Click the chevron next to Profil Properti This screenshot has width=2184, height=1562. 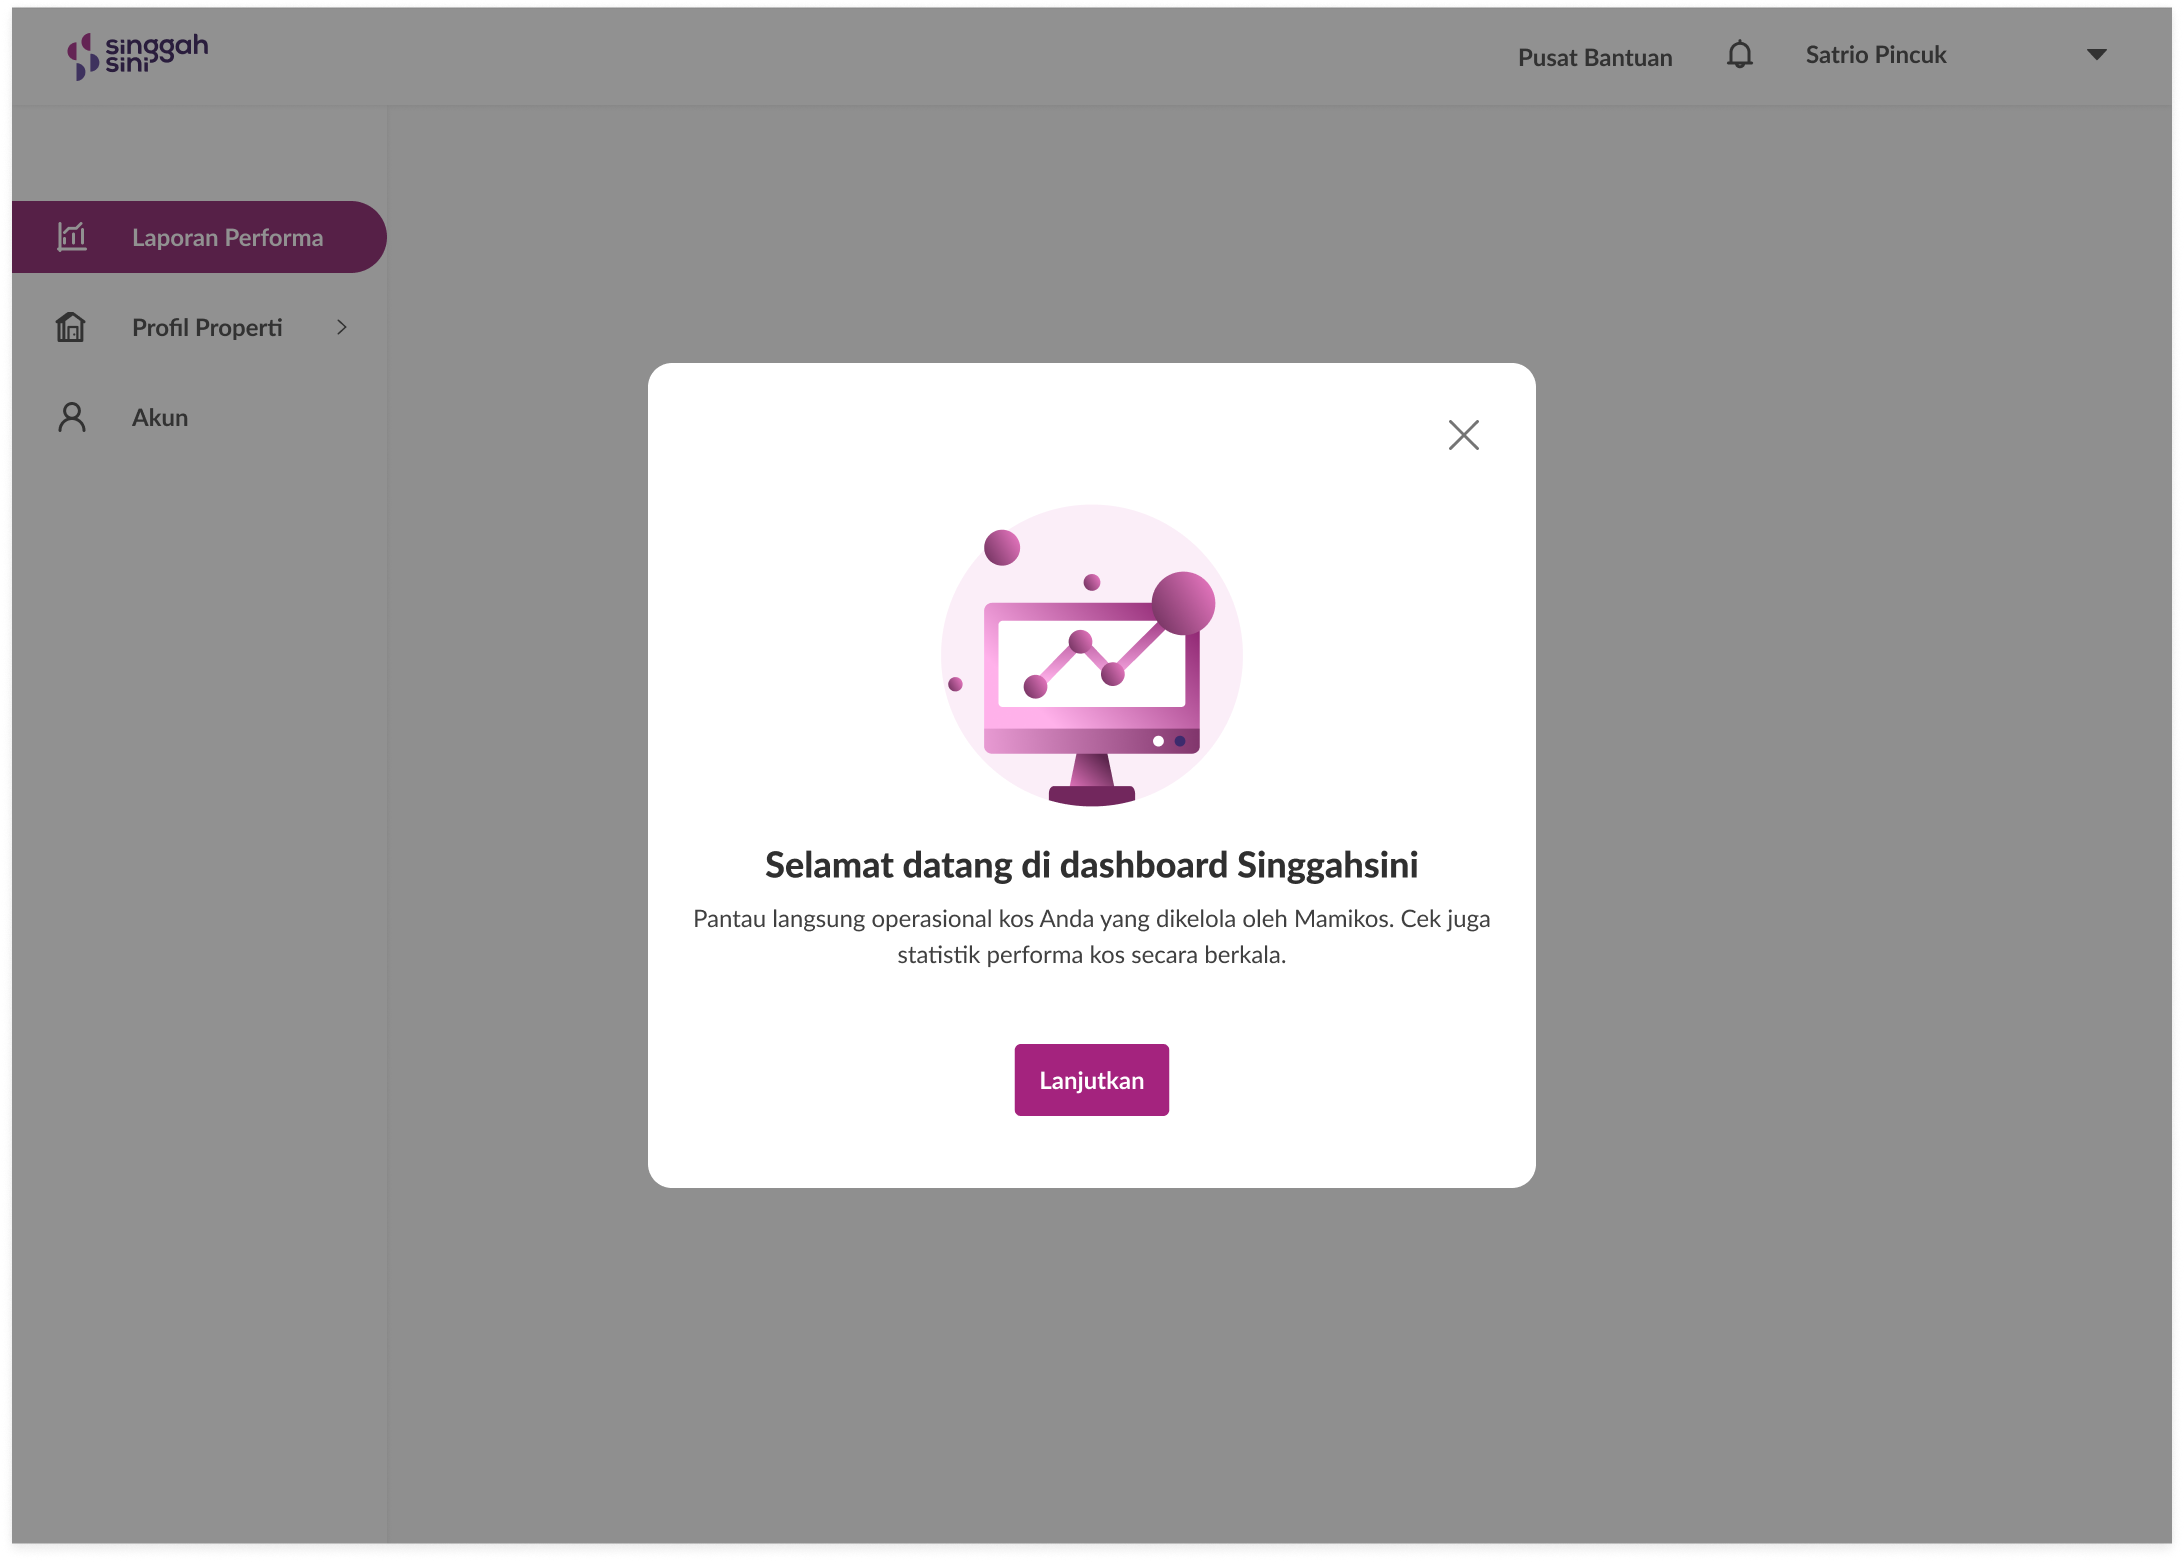pos(342,327)
